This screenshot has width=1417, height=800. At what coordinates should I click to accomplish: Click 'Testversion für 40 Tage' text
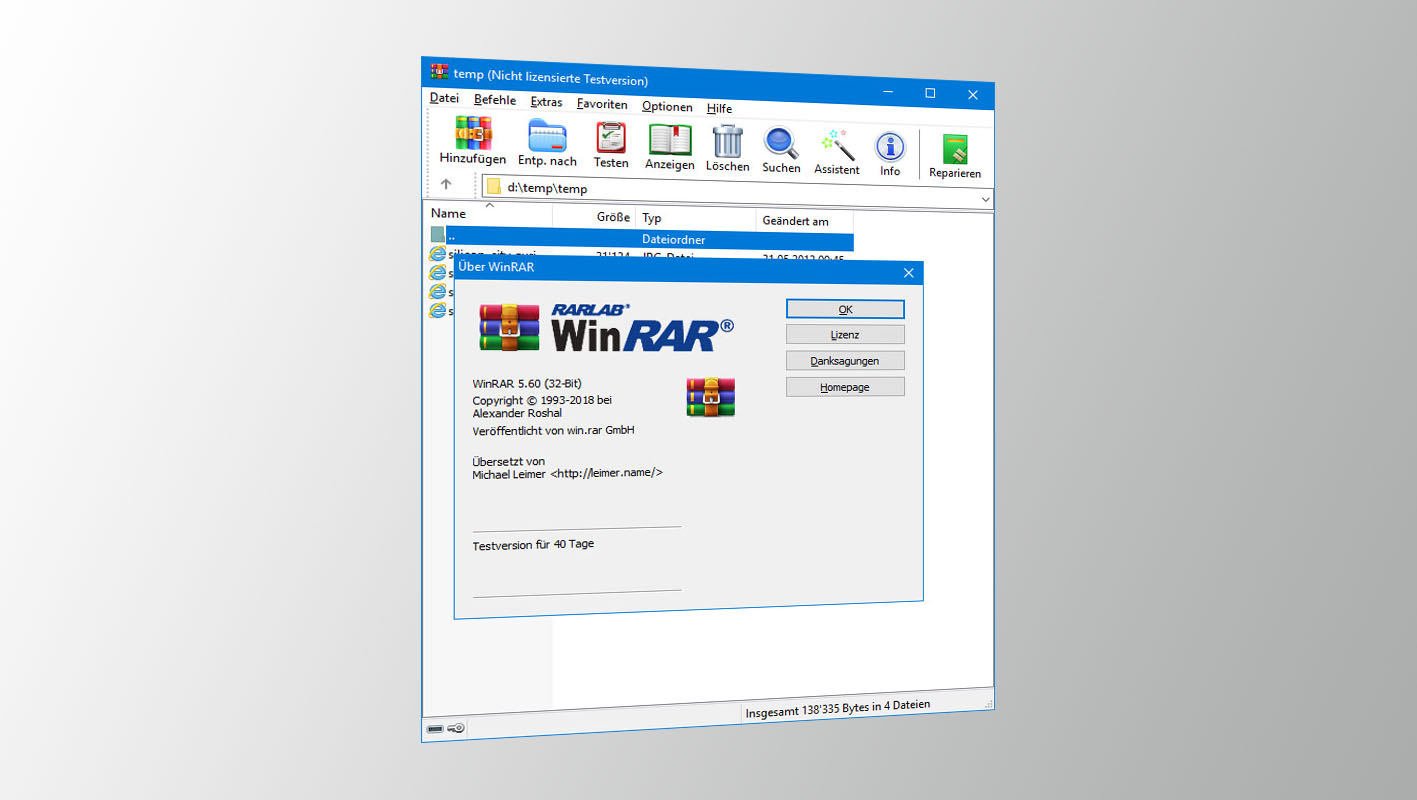pyautogui.click(x=533, y=545)
